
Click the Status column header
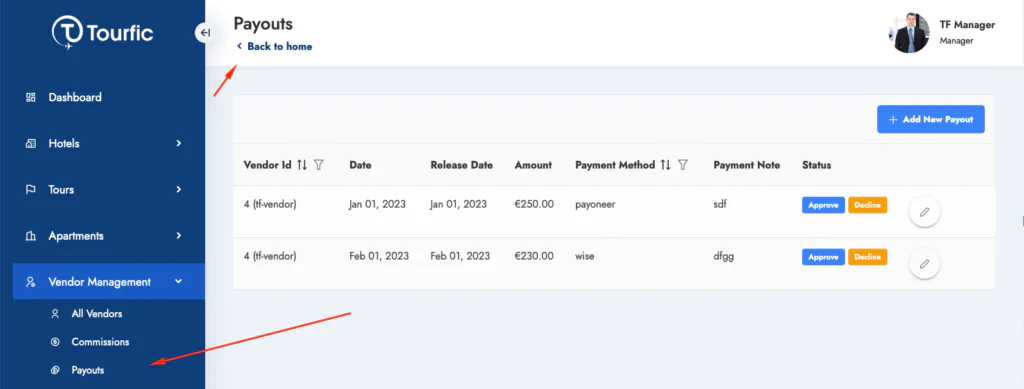coord(816,165)
